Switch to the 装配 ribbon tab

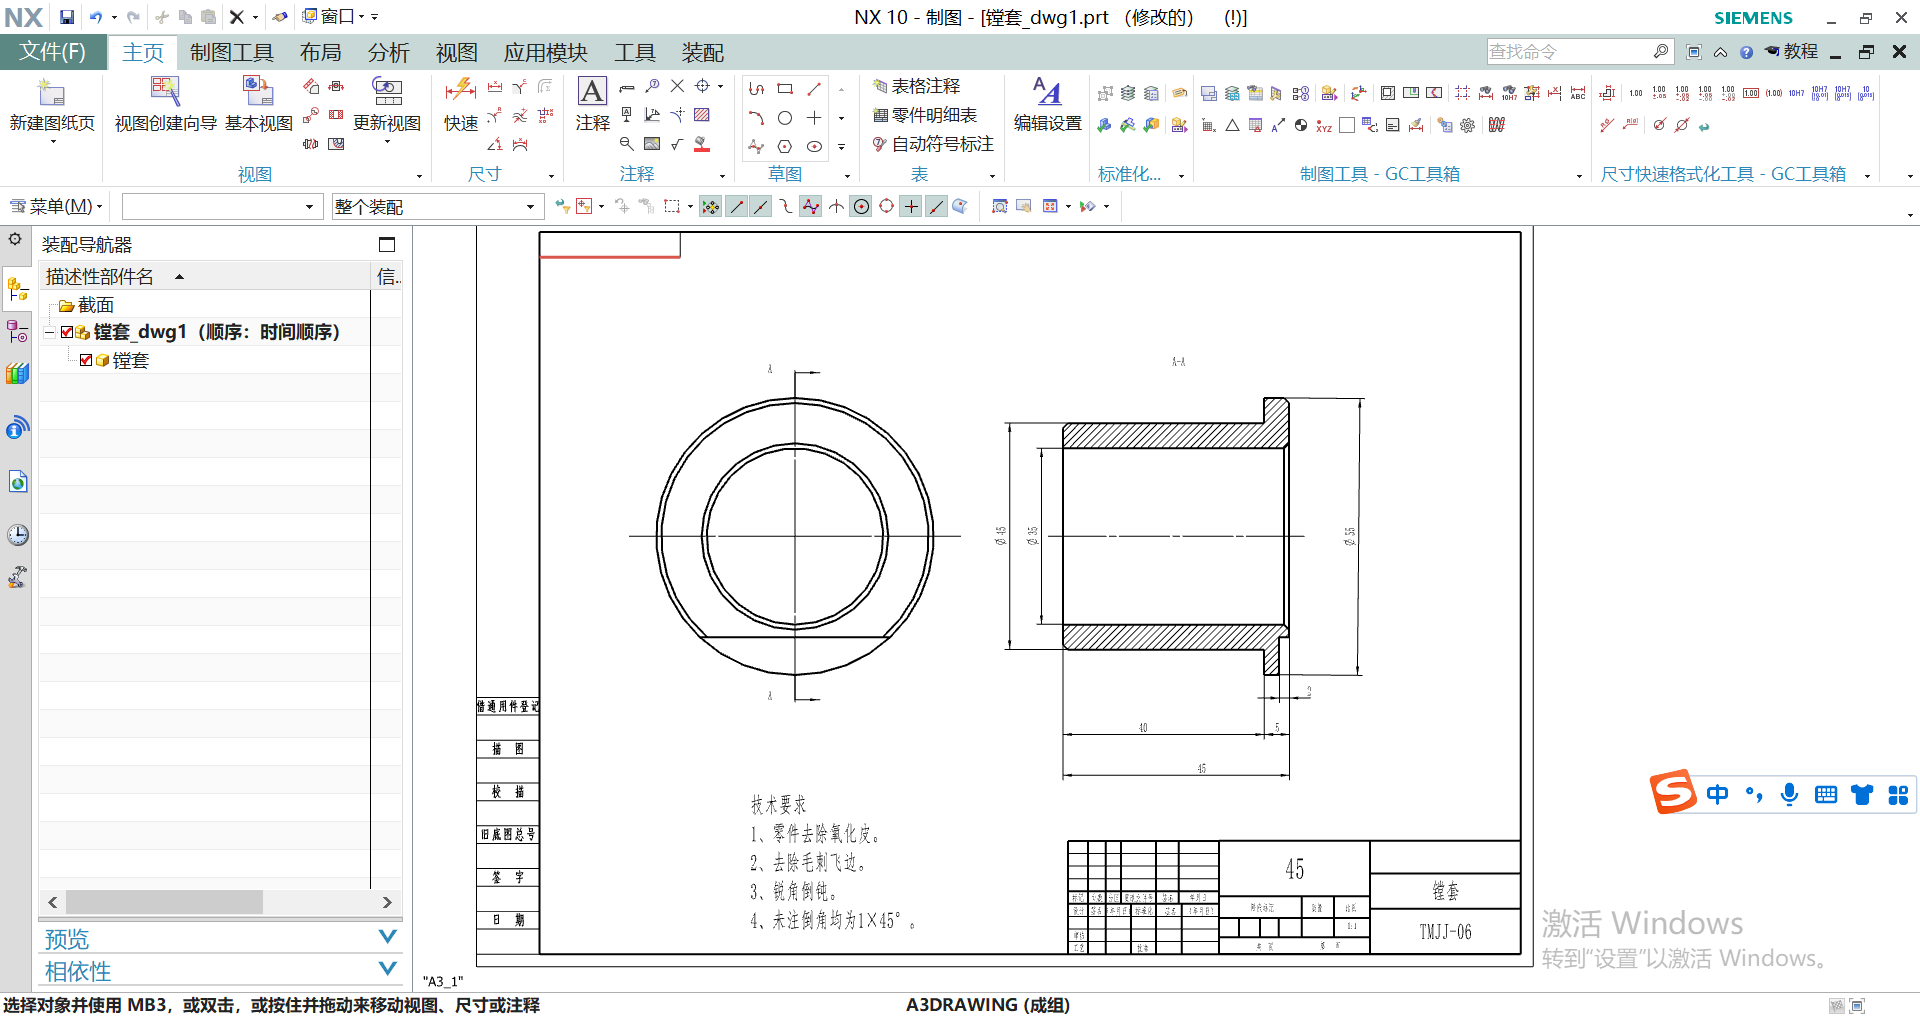(703, 53)
